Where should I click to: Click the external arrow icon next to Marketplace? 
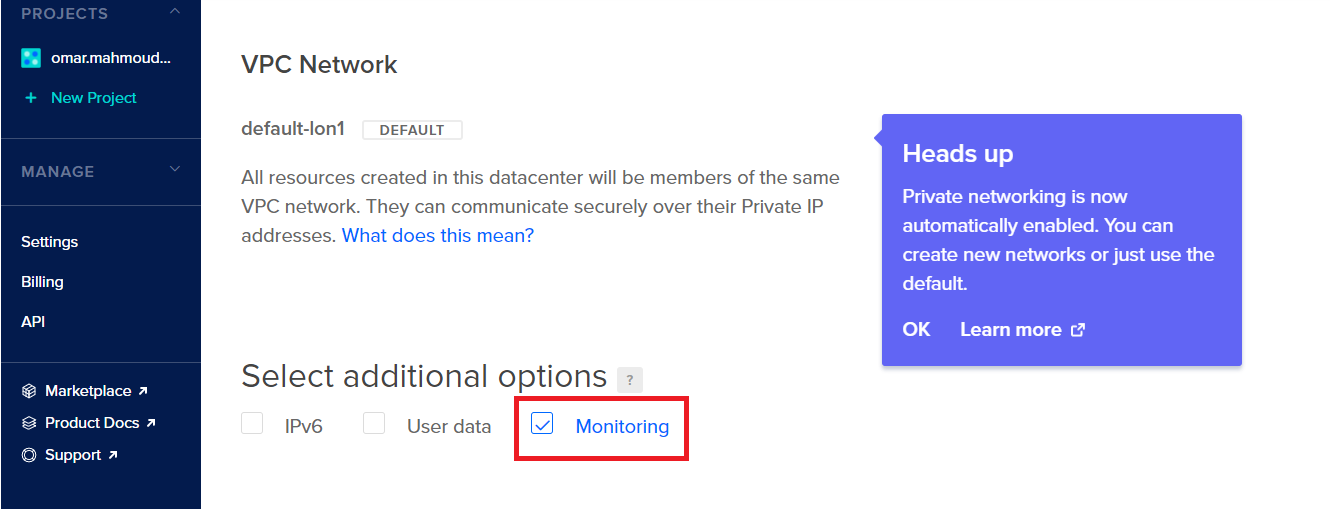click(142, 391)
